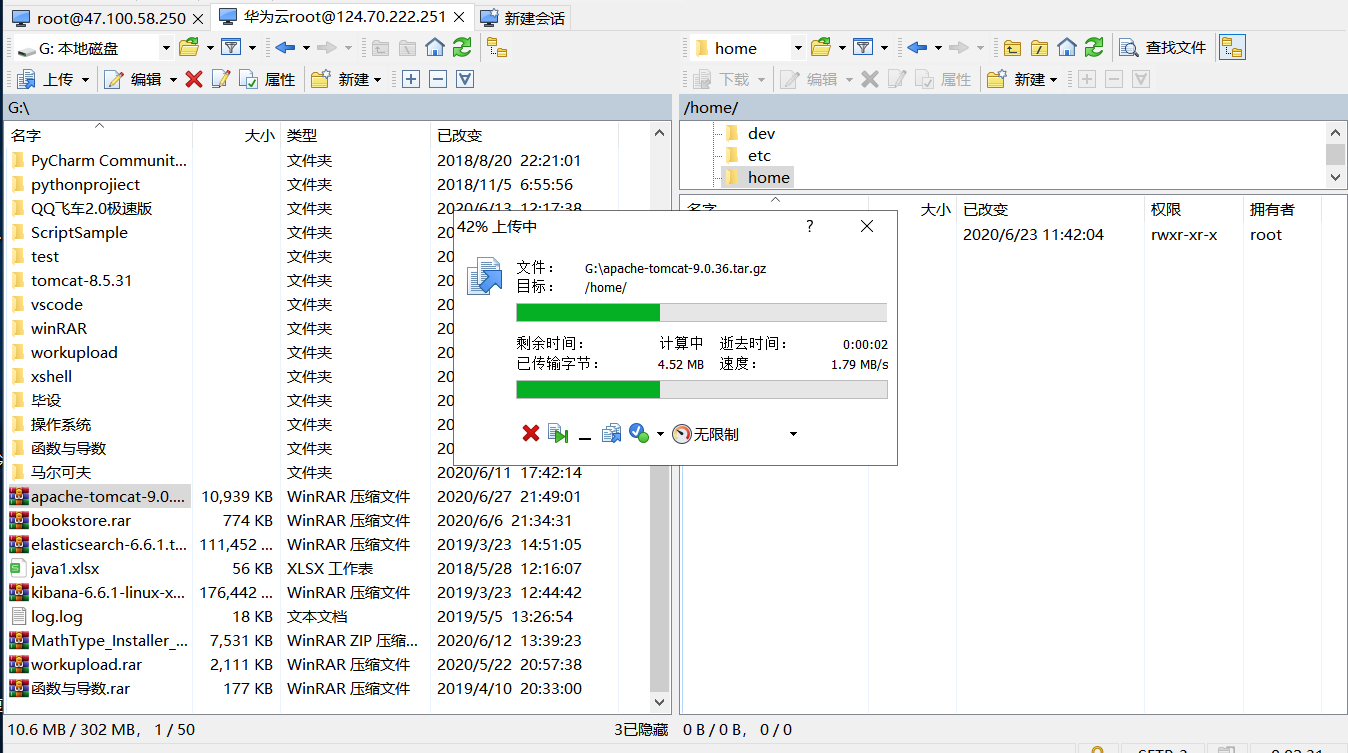Go back in remote panel history

(x=917, y=47)
